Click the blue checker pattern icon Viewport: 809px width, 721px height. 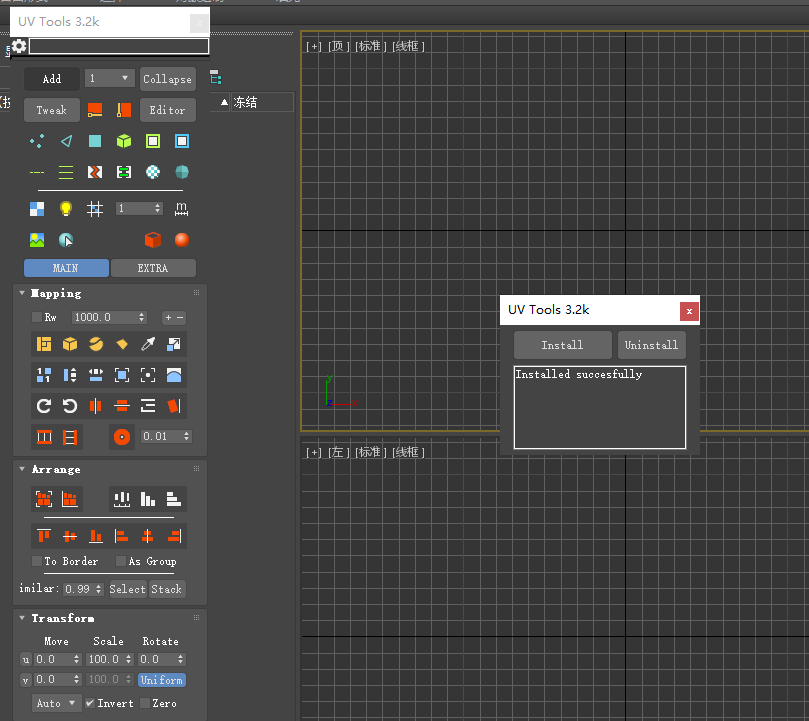click(x=37, y=209)
